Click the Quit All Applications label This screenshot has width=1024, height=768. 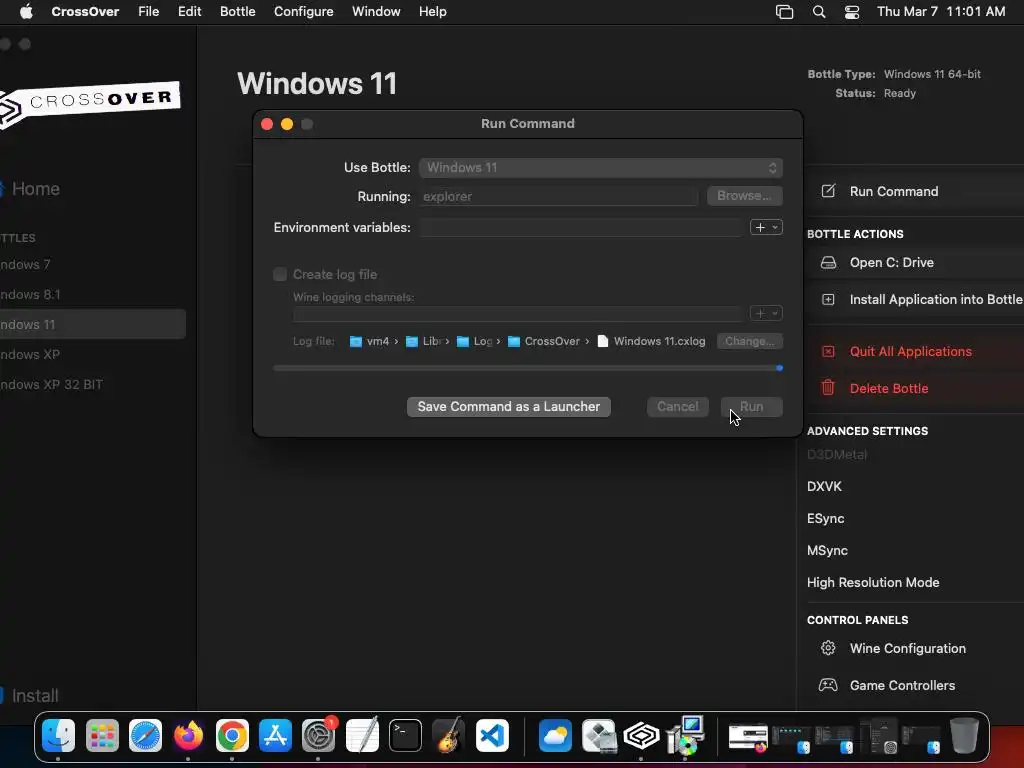910,351
